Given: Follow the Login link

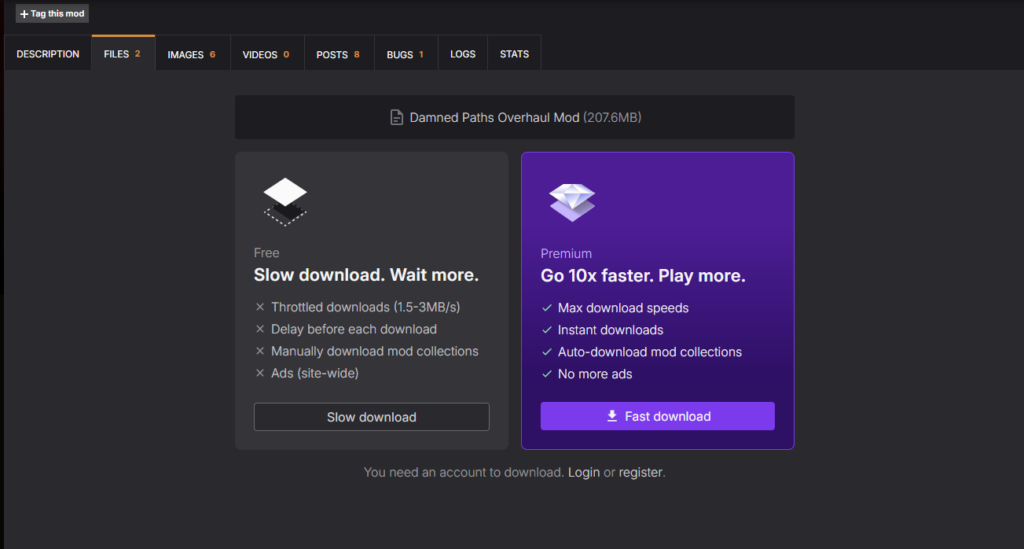Looking at the screenshot, I should click(584, 472).
